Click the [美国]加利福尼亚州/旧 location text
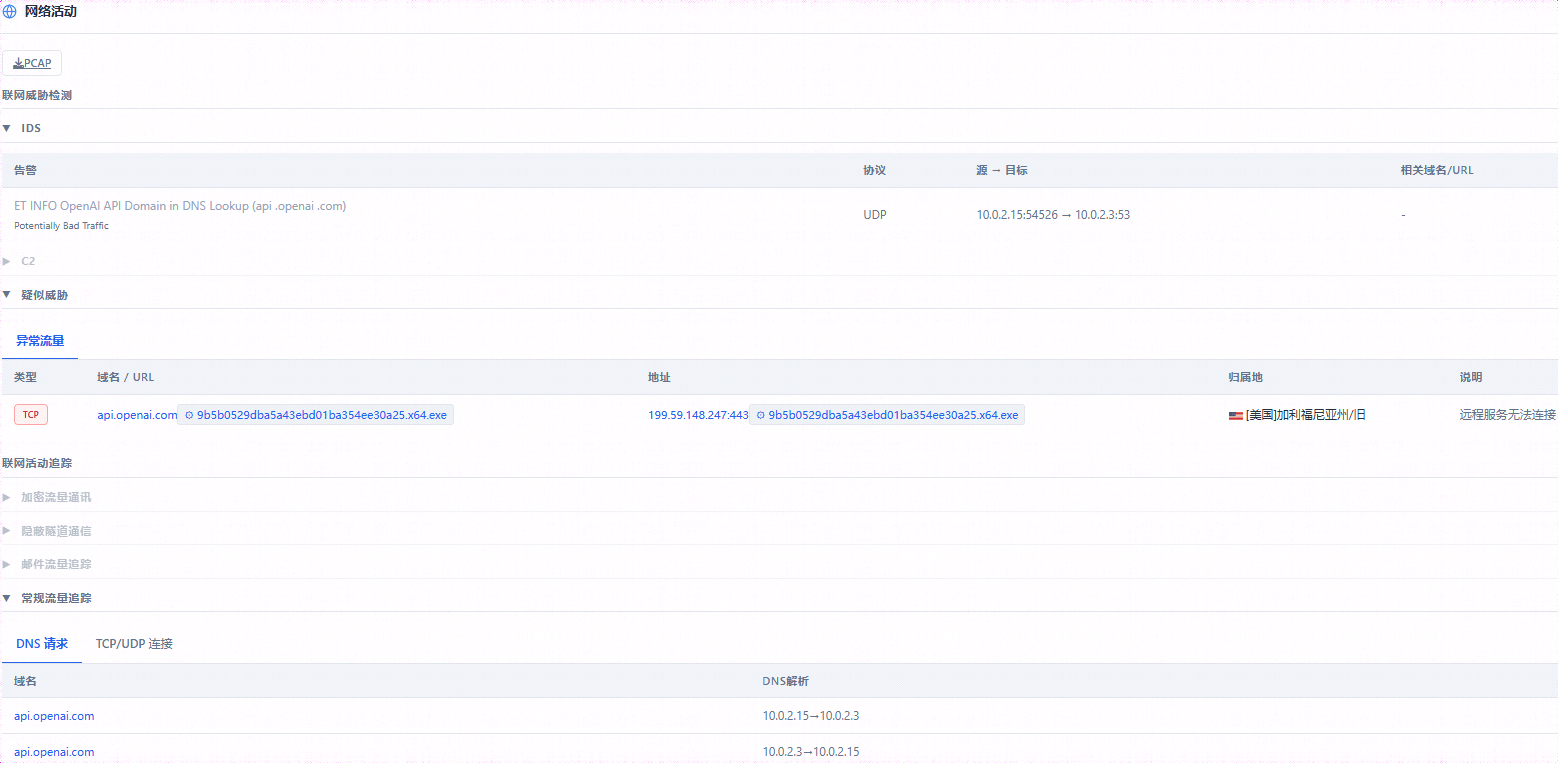Viewport: 1558px width, 763px height. point(1305,415)
